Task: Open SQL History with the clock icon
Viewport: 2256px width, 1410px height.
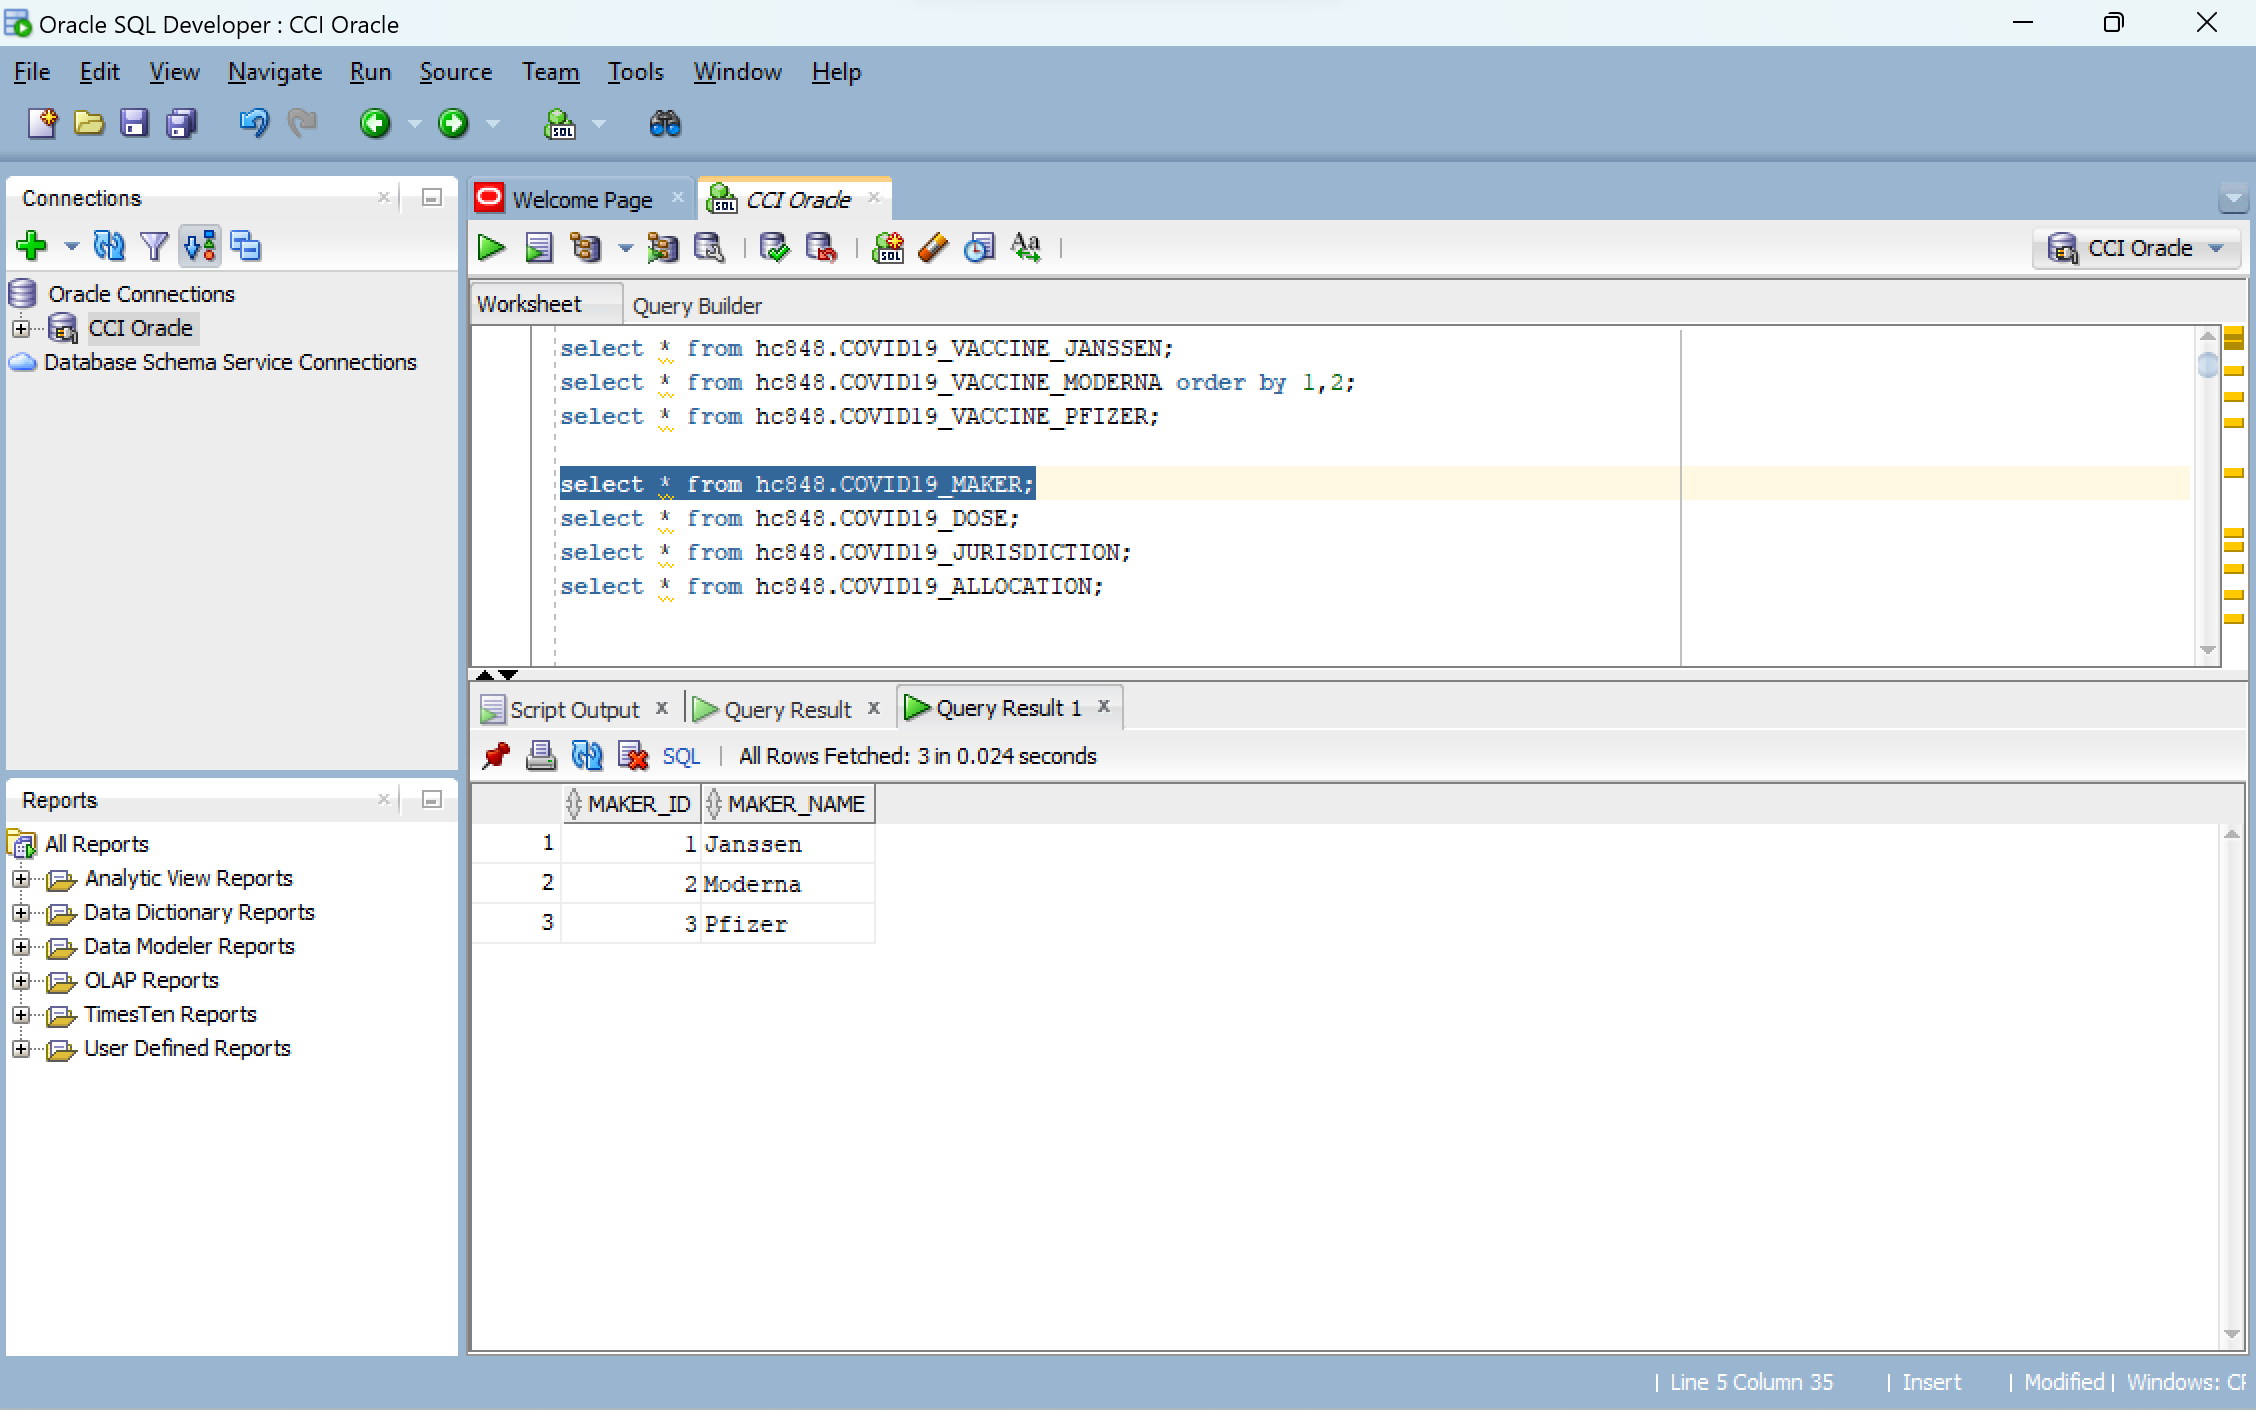Action: tap(979, 248)
